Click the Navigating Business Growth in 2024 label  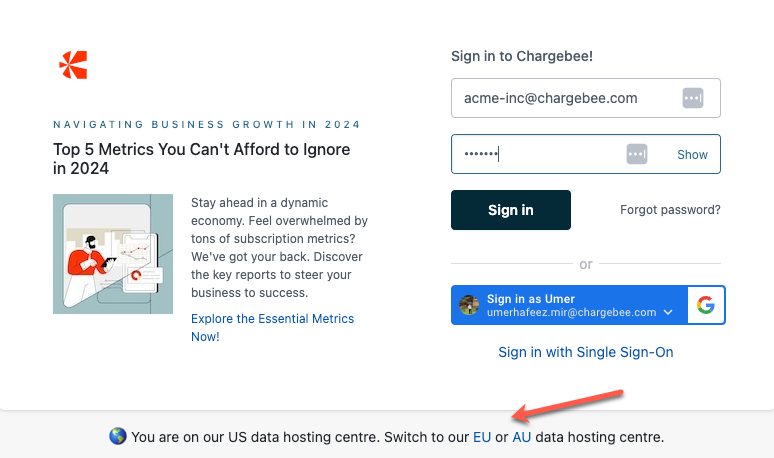click(206, 125)
